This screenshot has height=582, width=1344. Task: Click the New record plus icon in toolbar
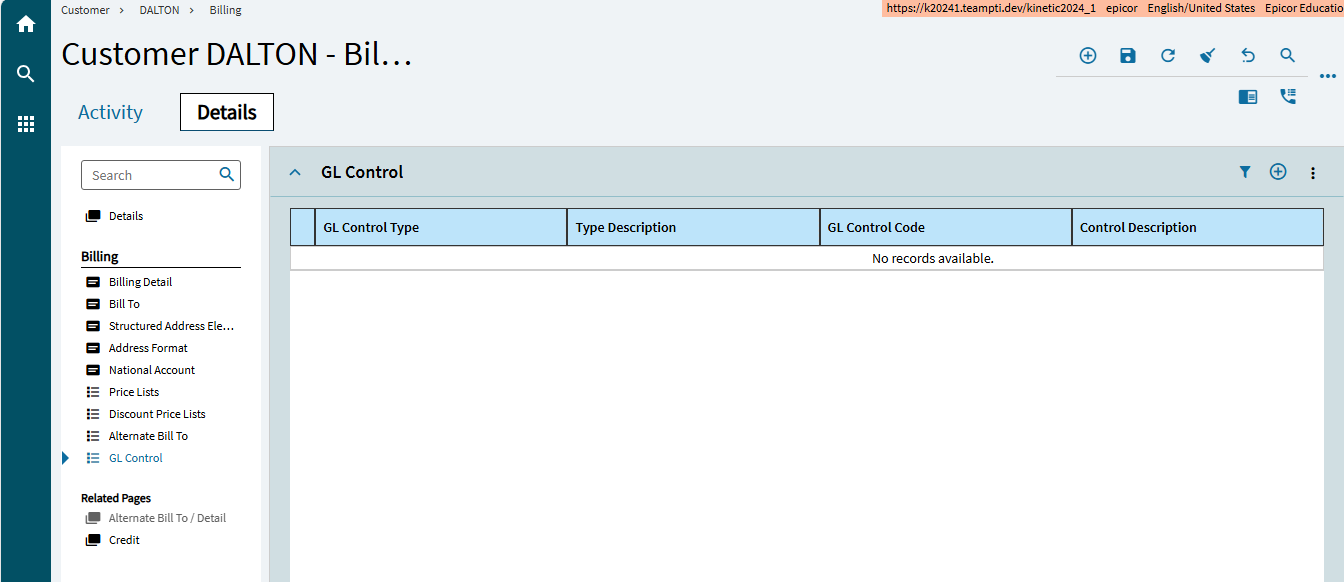[1088, 56]
